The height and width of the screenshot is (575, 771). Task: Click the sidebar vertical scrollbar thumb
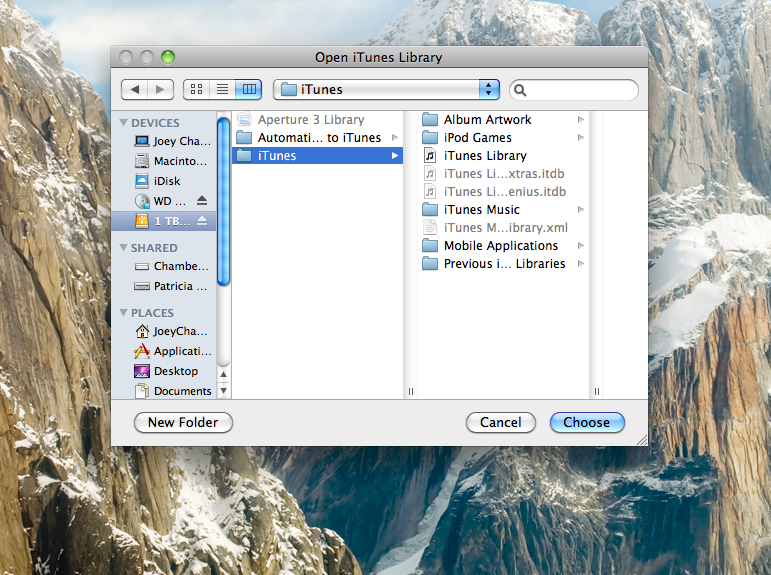point(223,200)
